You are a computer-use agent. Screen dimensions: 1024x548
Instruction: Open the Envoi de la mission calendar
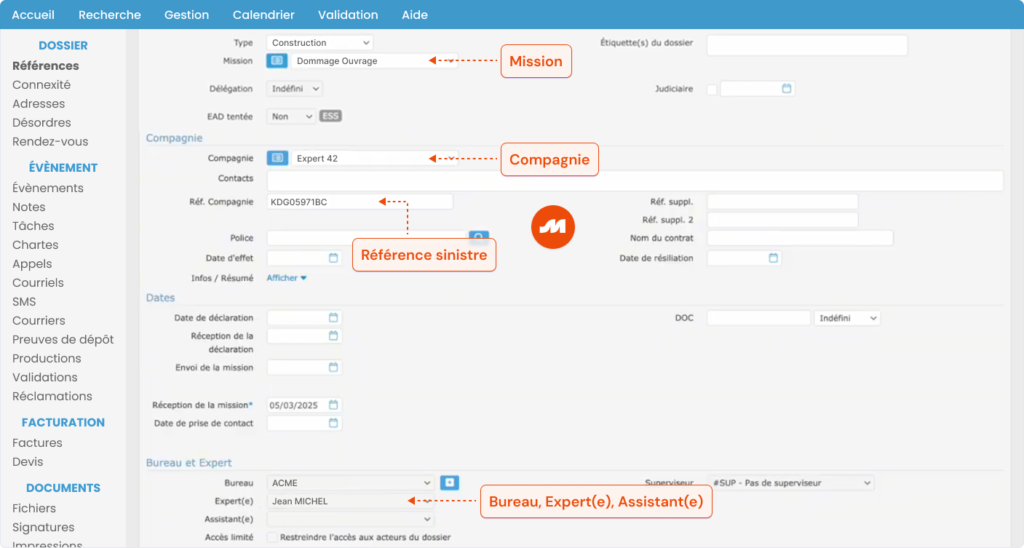click(333, 367)
